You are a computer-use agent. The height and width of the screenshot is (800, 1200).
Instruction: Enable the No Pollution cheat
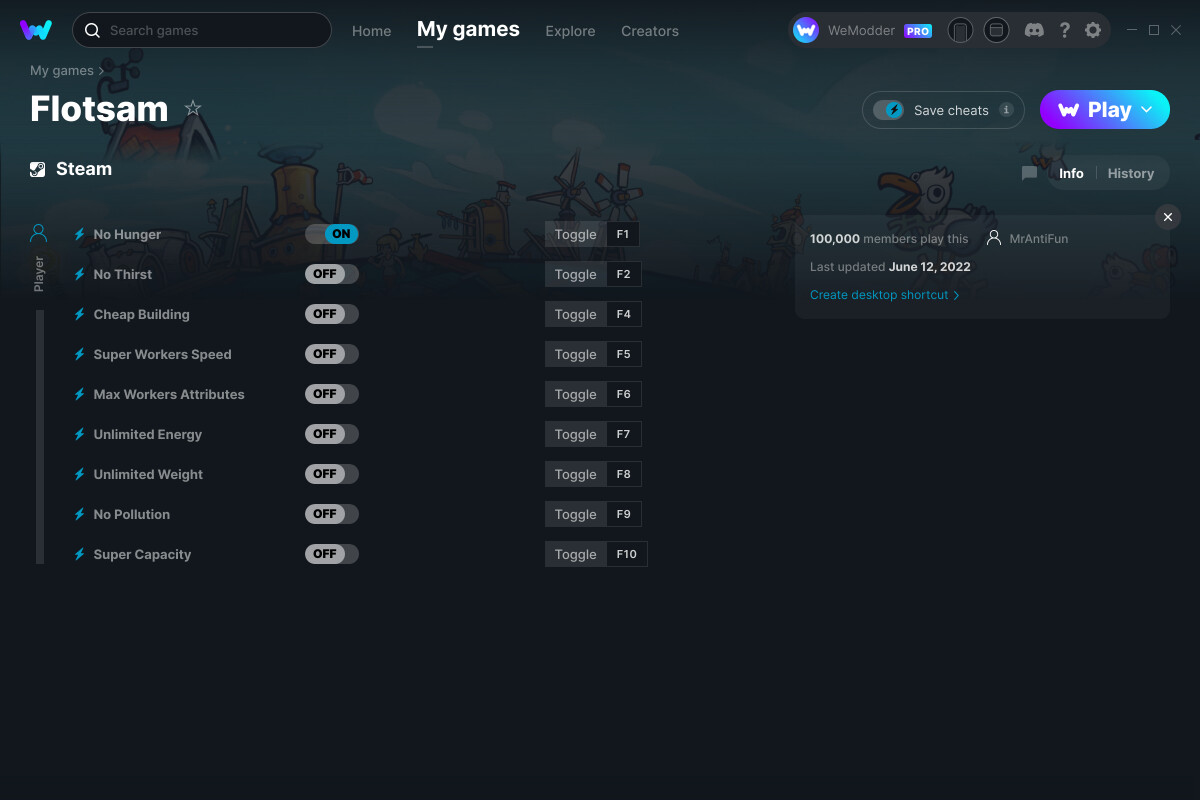[332, 514]
